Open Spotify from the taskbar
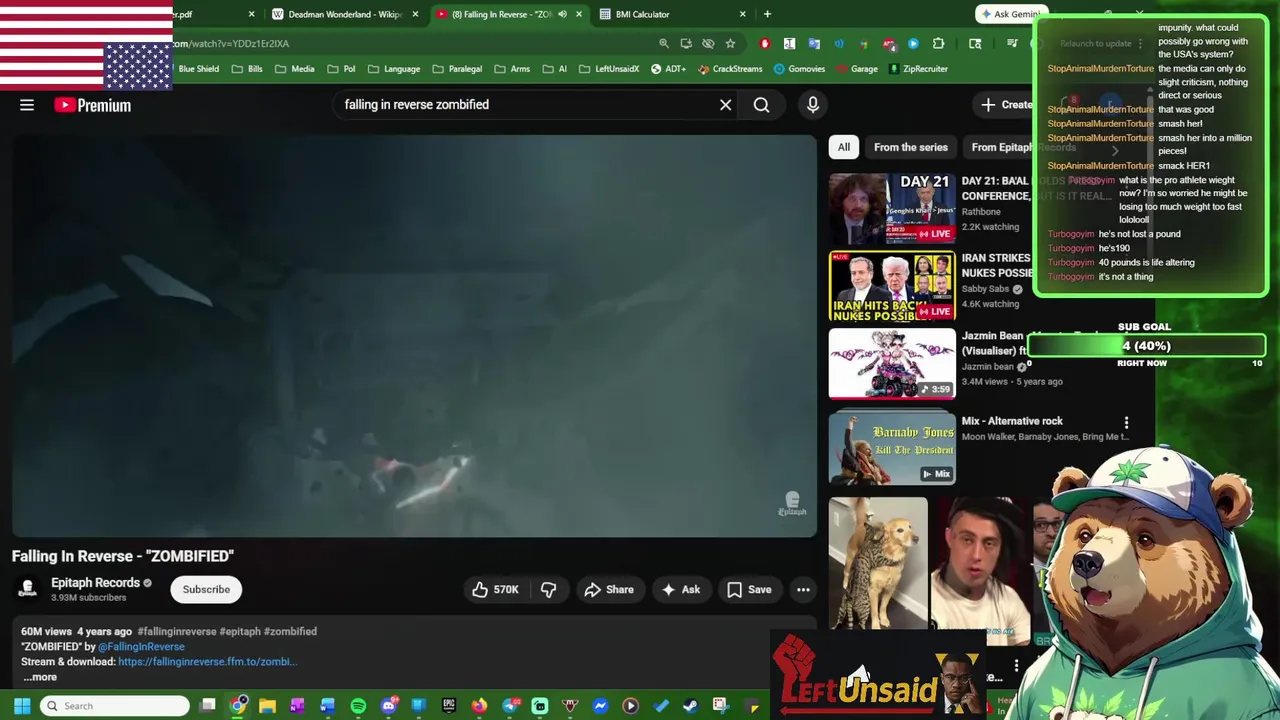 tap(358, 706)
